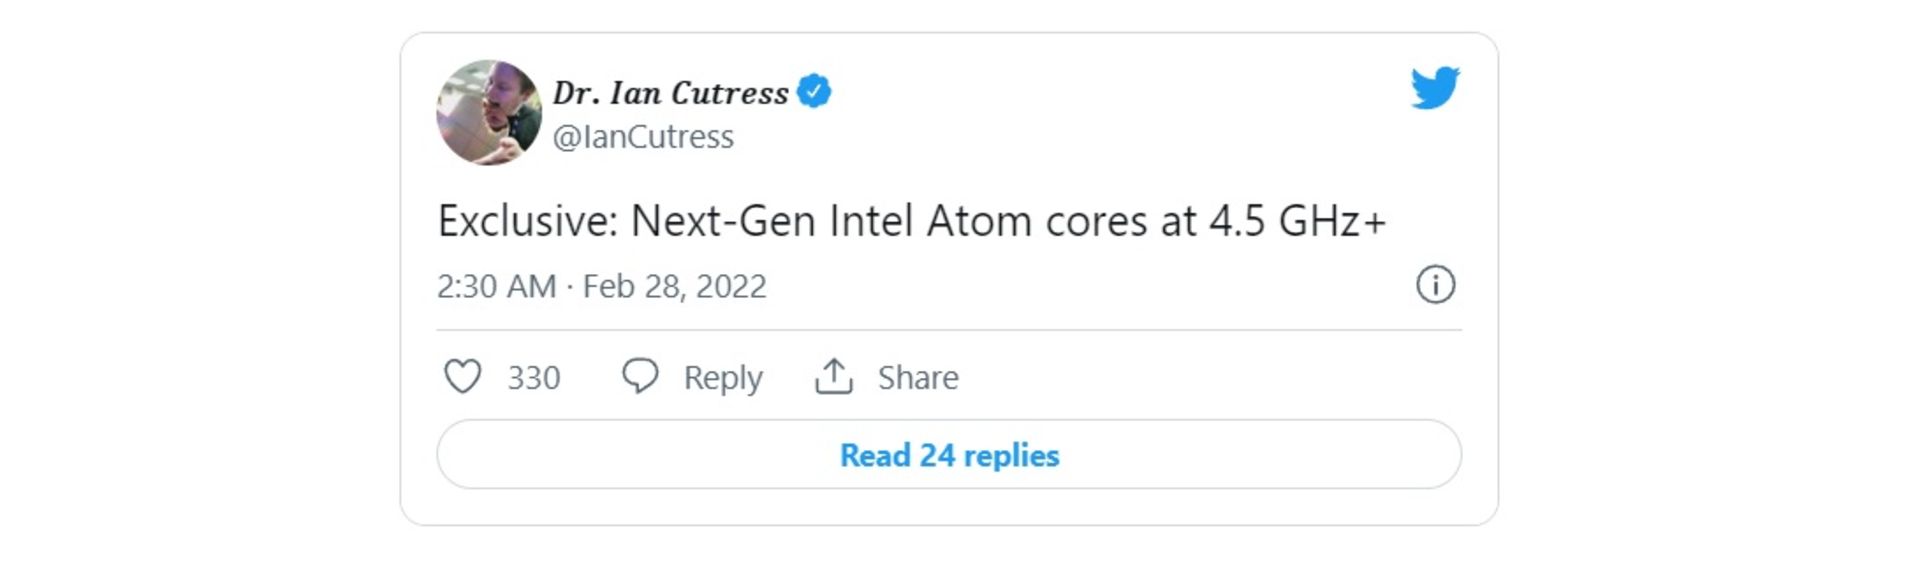Like the tweet with the heart icon

click(x=462, y=377)
